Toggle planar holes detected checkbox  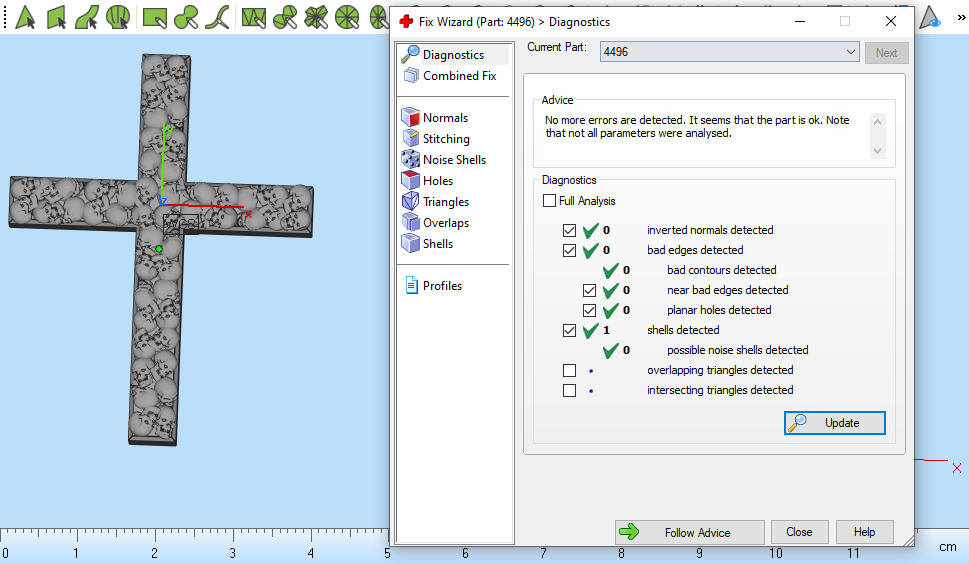(x=590, y=310)
